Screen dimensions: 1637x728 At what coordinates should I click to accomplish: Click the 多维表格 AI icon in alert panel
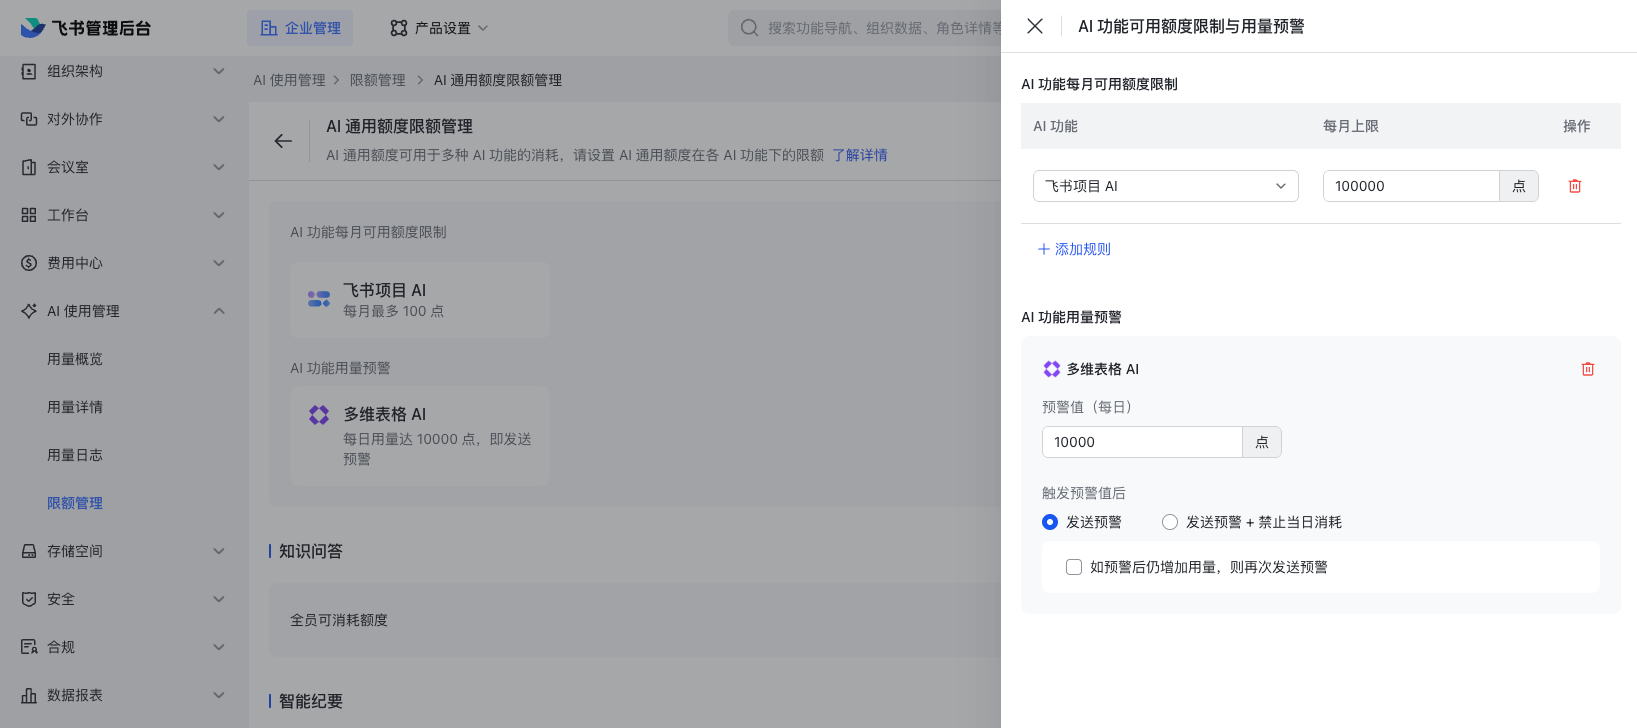pos(1051,369)
